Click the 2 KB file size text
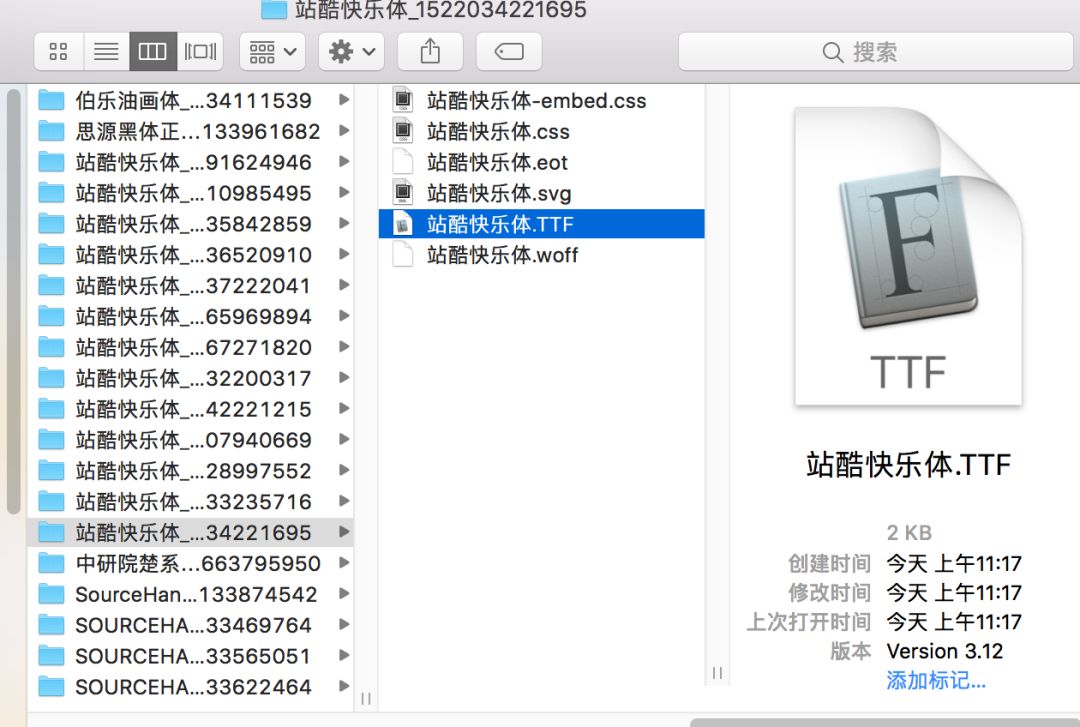Screen dimensions: 1080x727 (x=909, y=533)
